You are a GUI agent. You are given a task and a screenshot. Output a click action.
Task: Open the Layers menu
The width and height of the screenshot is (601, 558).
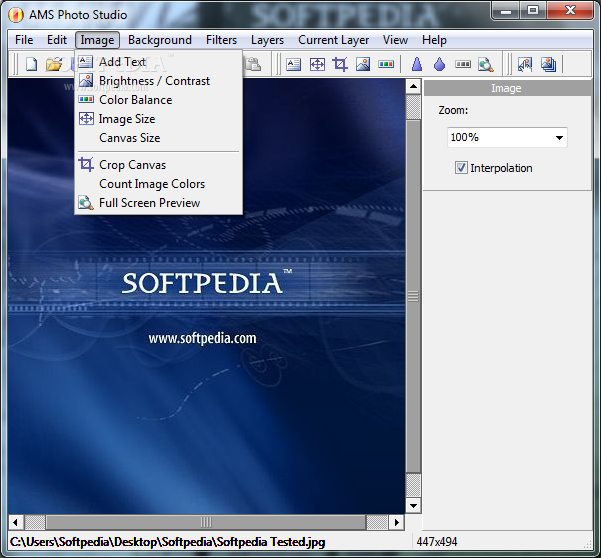(x=268, y=40)
